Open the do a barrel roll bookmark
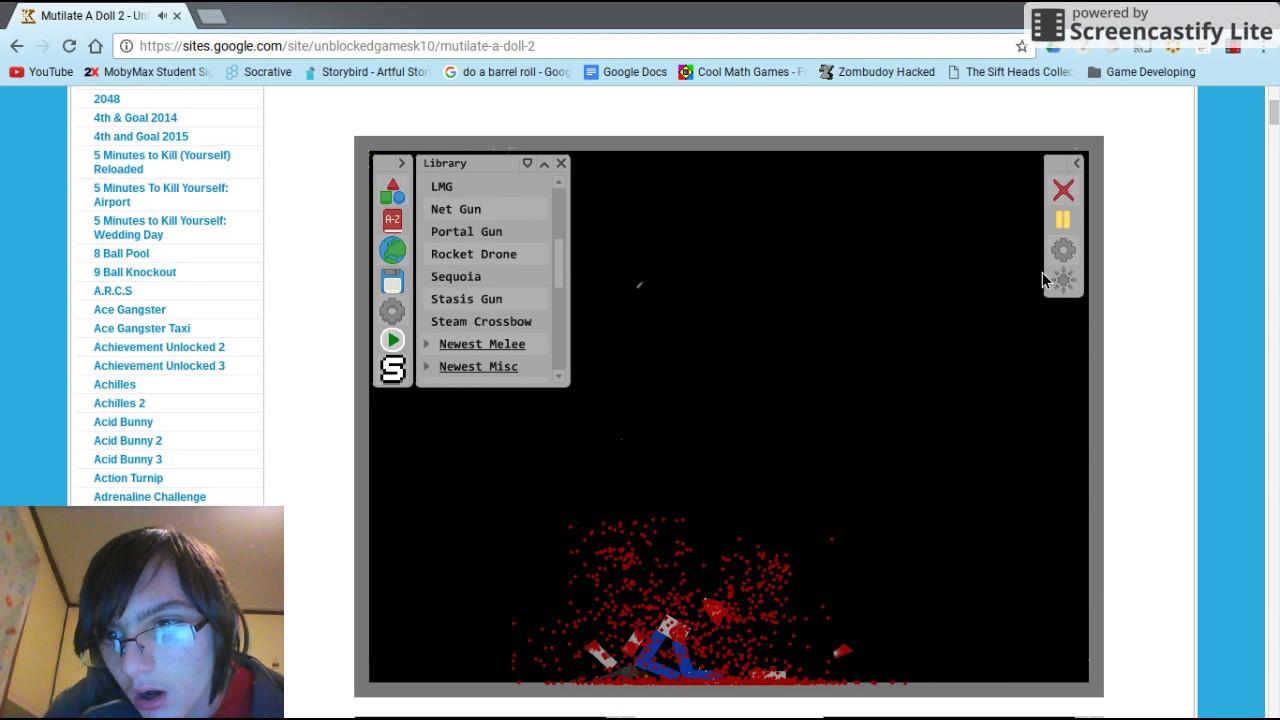This screenshot has height=720, width=1280. pos(507,72)
